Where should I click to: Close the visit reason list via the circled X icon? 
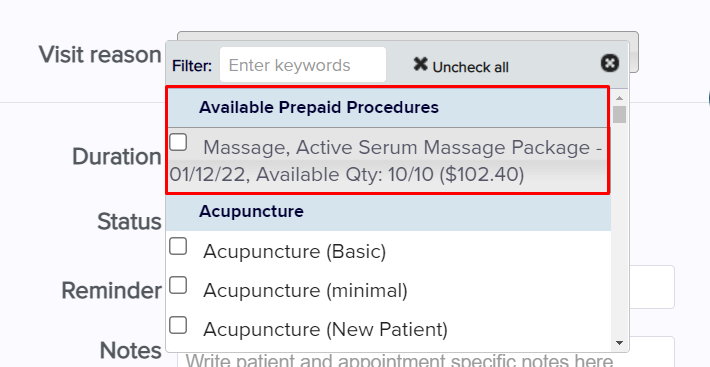point(609,63)
